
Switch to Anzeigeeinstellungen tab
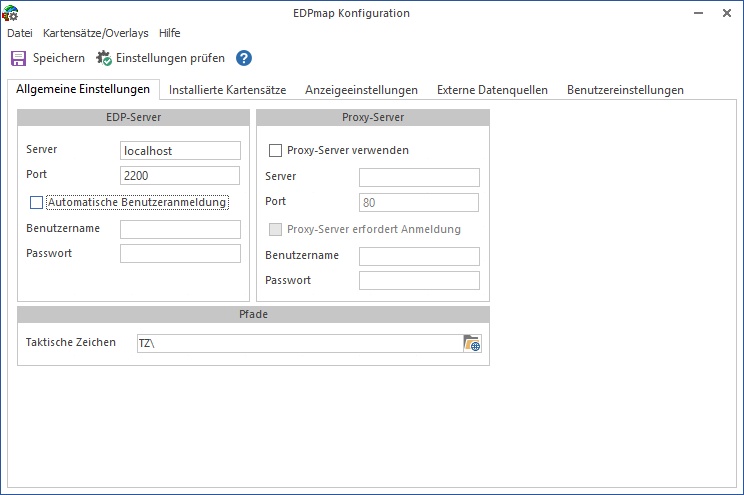pos(361,90)
